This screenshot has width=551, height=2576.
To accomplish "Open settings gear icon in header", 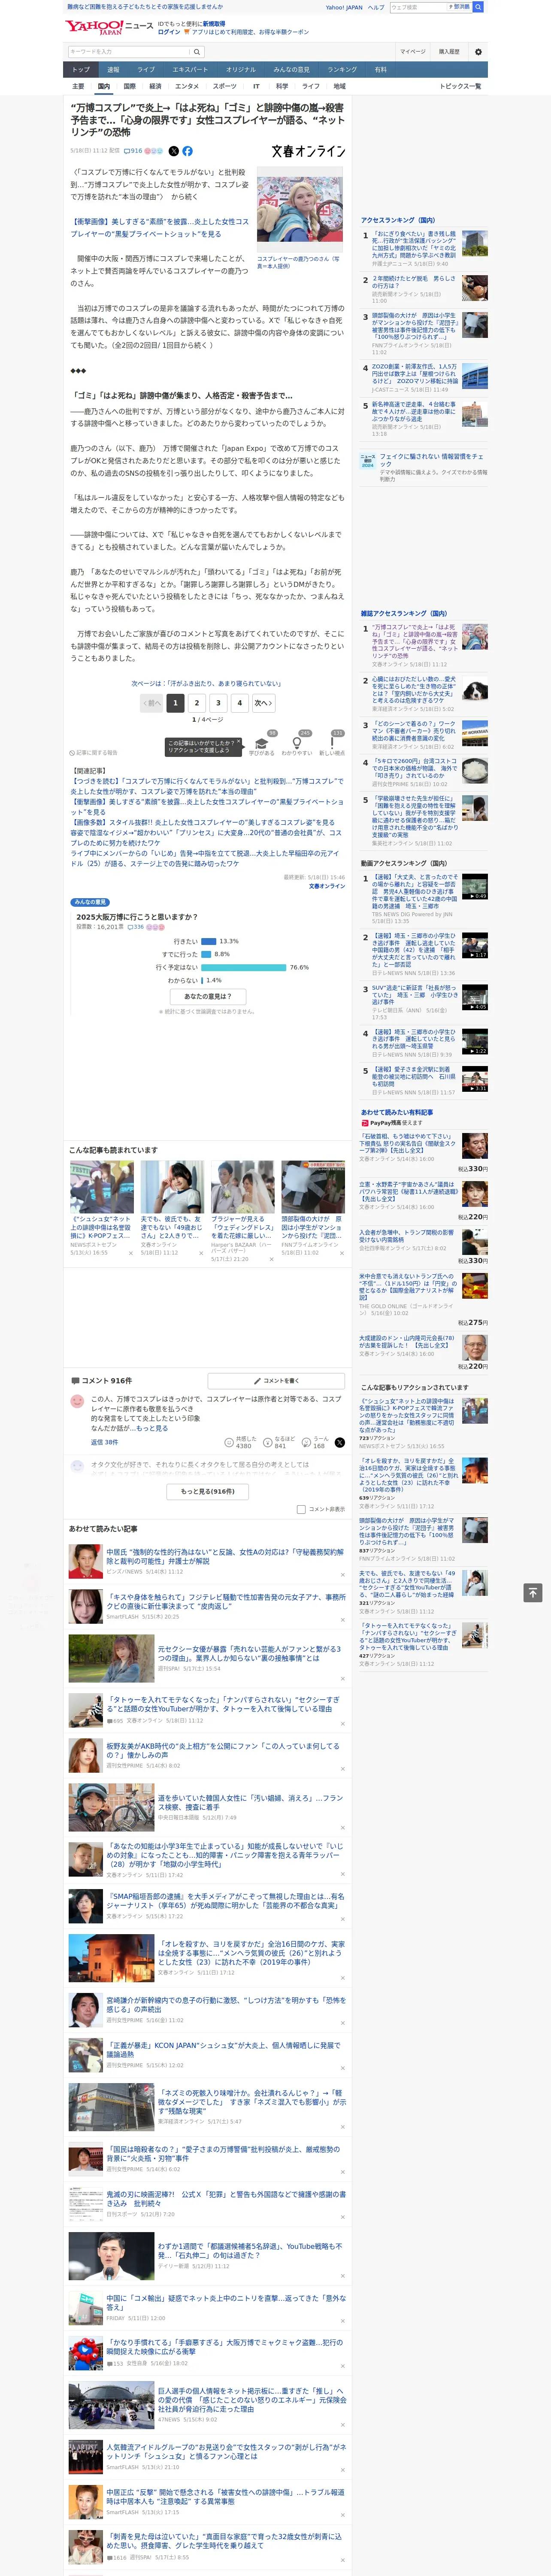I will [x=478, y=51].
